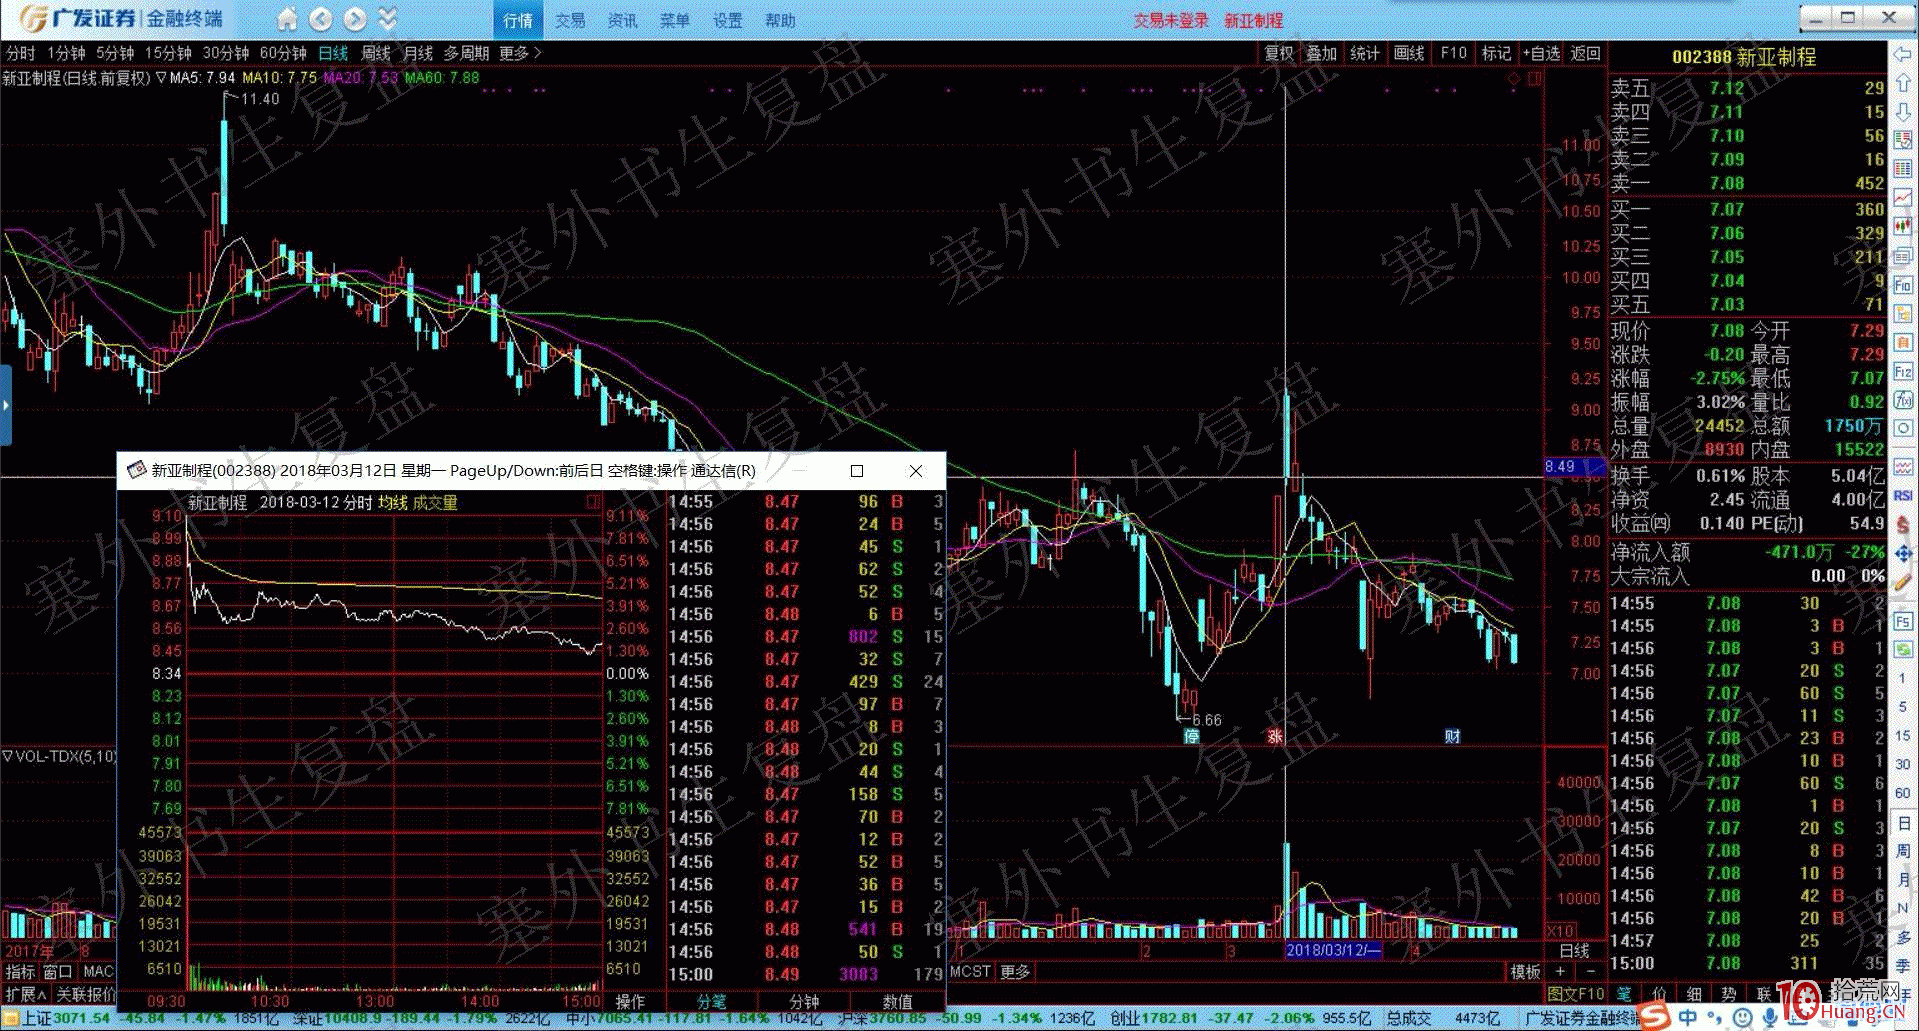Open the candlestick chart sidebar icon

pos(1903,227)
